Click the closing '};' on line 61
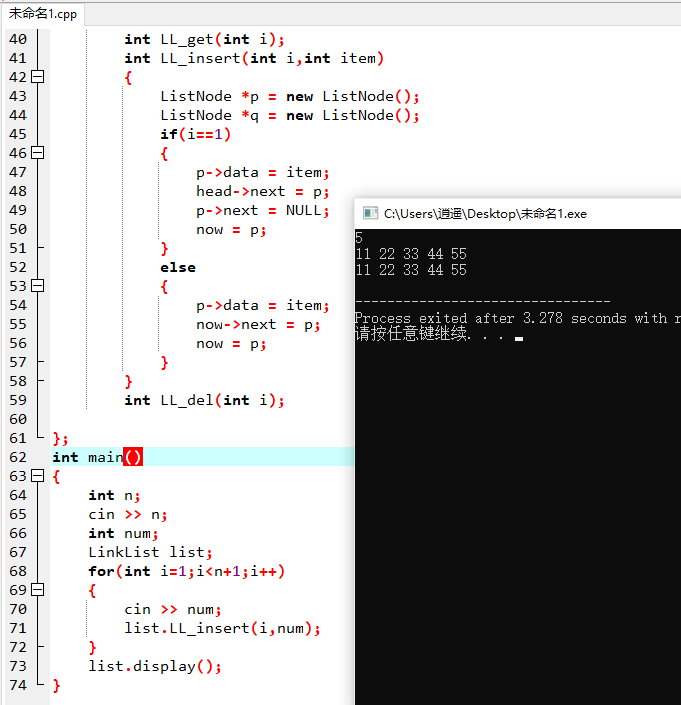This screenshot has height=705, width=681. pos(60,438)
